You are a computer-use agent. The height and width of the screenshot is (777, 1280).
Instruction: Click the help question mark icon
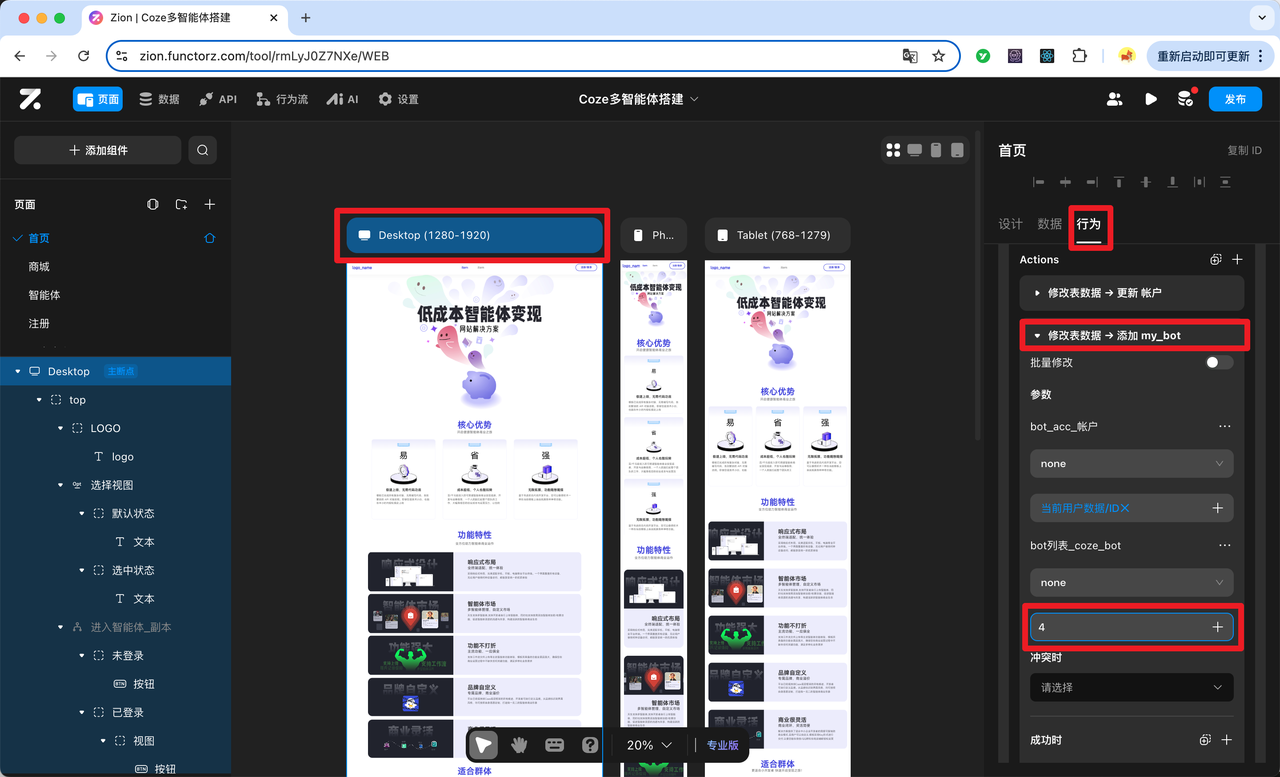[x=590, y=745]
